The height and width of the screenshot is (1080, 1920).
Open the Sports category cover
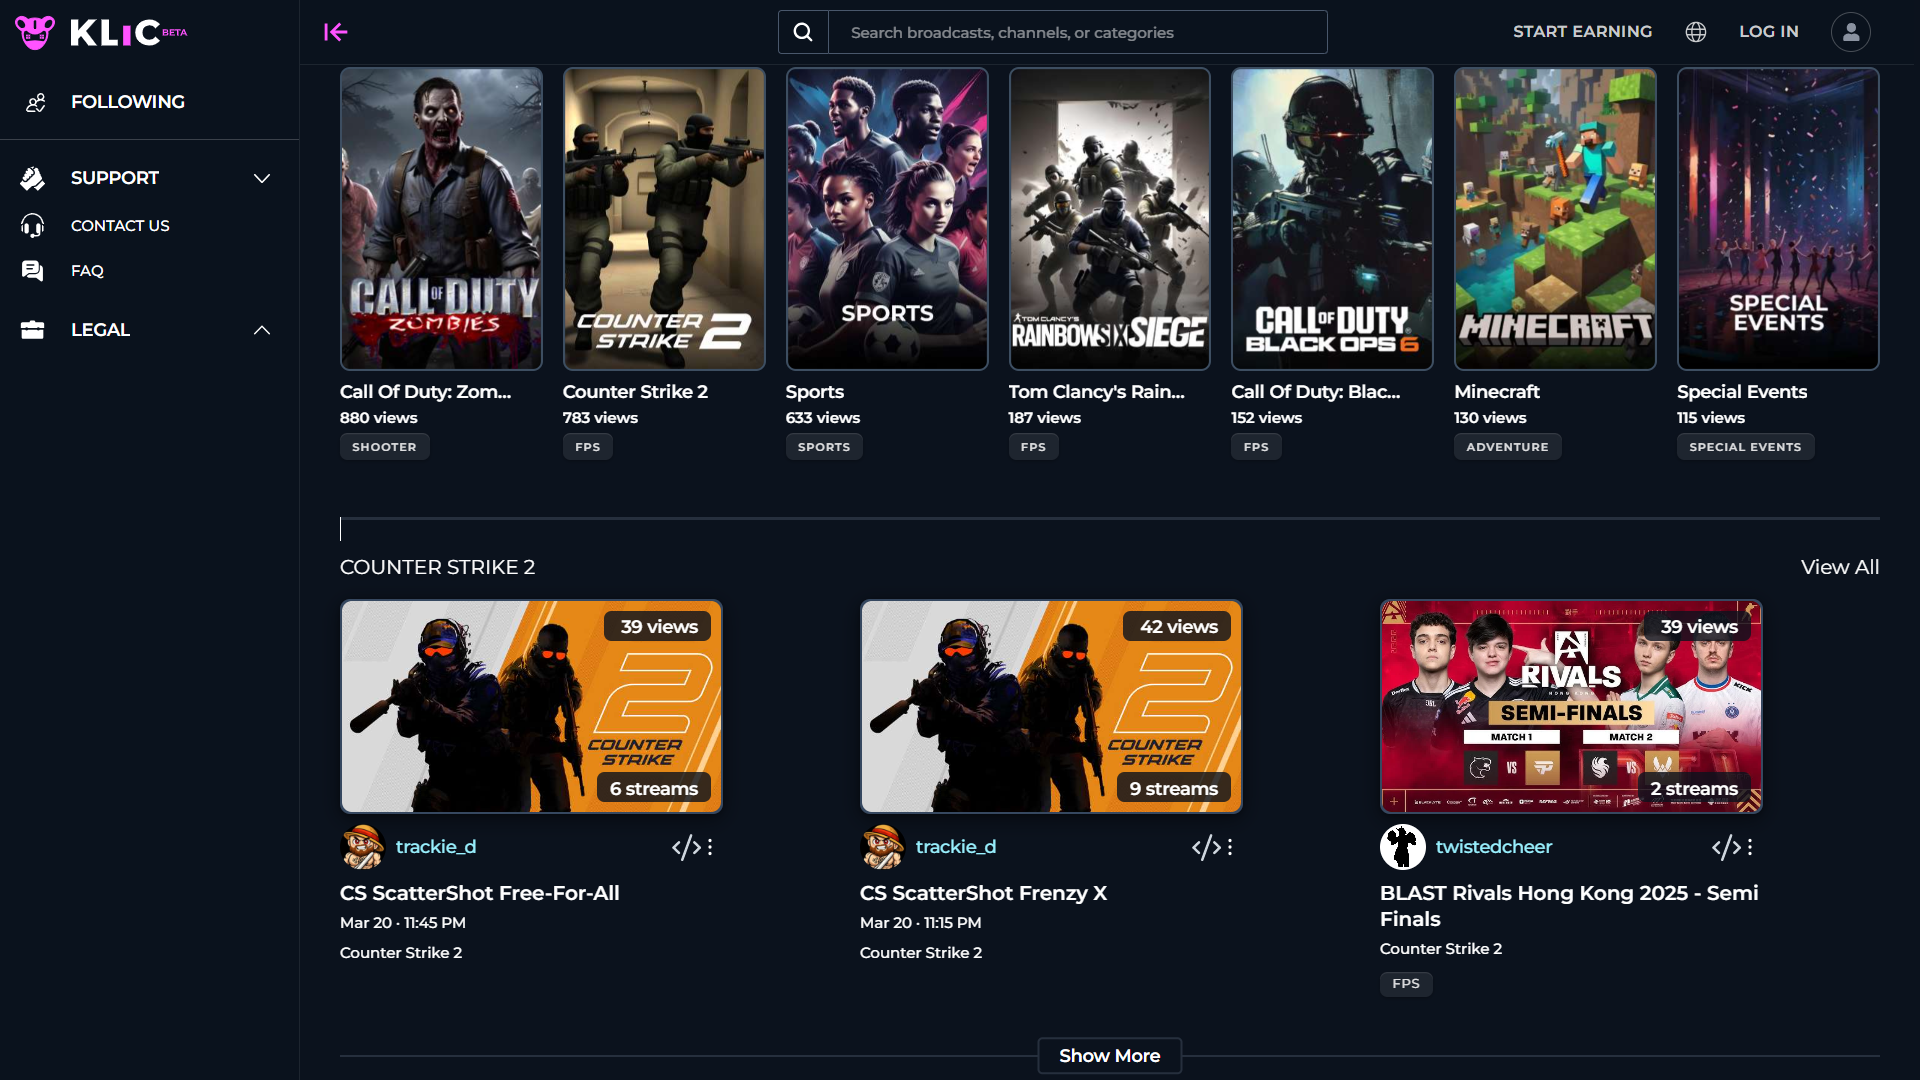click(x=887, y=219)
